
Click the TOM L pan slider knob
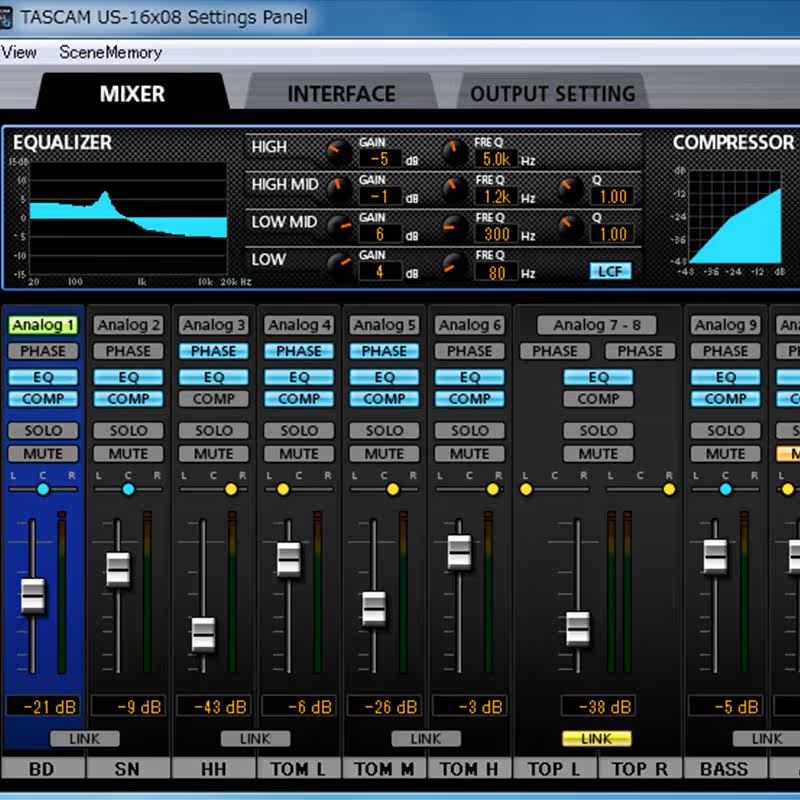coord(283,489)
